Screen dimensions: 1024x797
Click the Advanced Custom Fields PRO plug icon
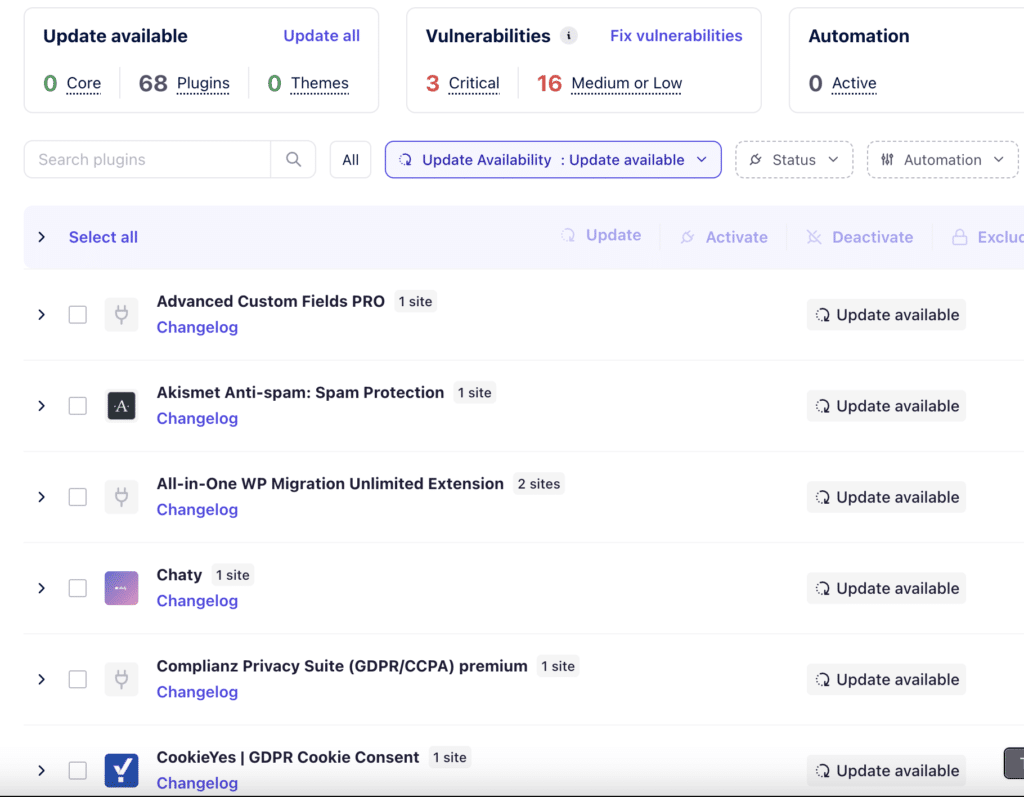coord(121,315)
